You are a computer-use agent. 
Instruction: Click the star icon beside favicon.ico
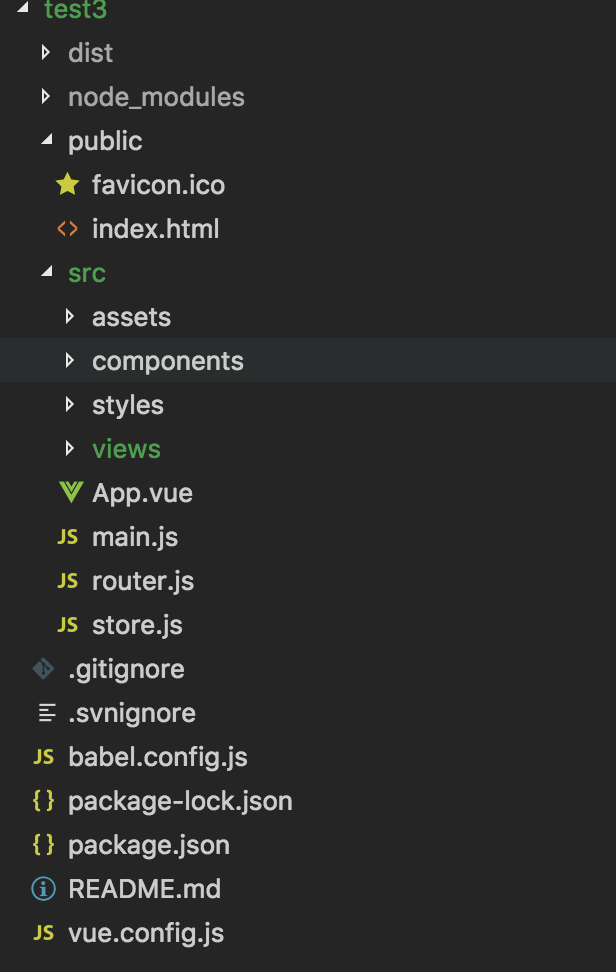click(68, 185)
